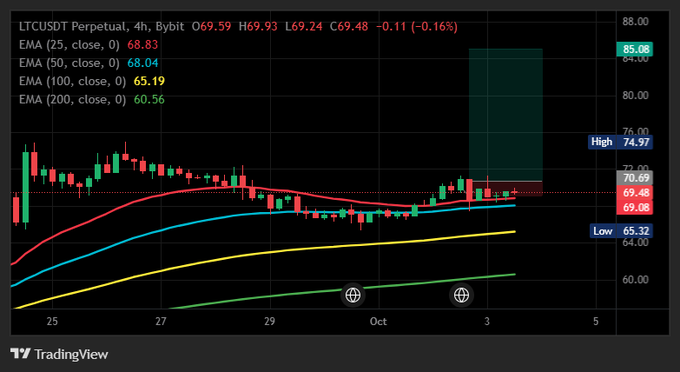
Task: Click the low price L69.24 in header
Action: tap(304, 26)
